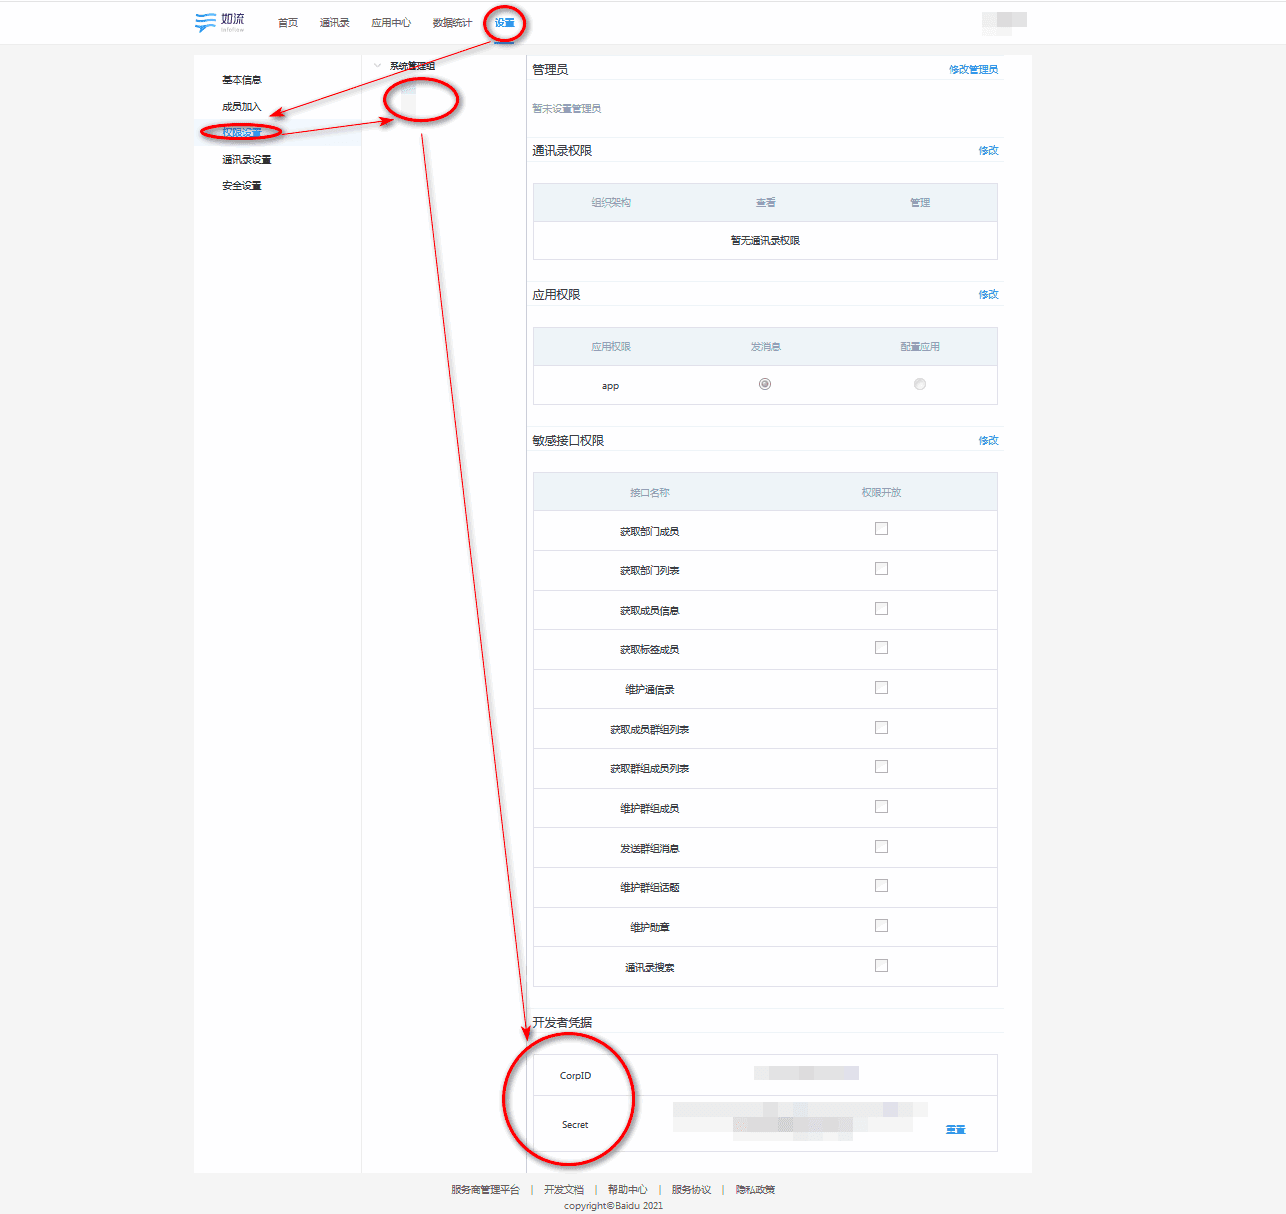Image resolution: width=1286 pixels, height=1214 pixels.
Task: Click the 通讯录搜索 row label
Action: tap(650, 968)
